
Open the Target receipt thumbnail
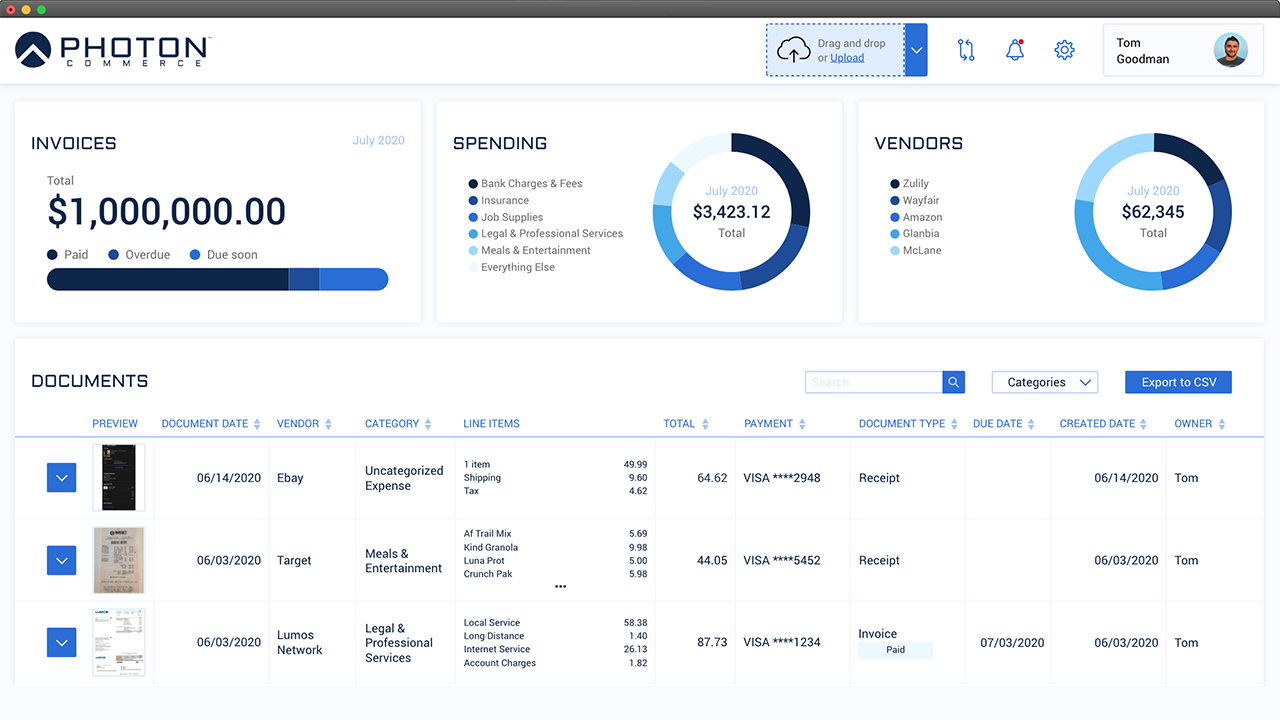119,560
